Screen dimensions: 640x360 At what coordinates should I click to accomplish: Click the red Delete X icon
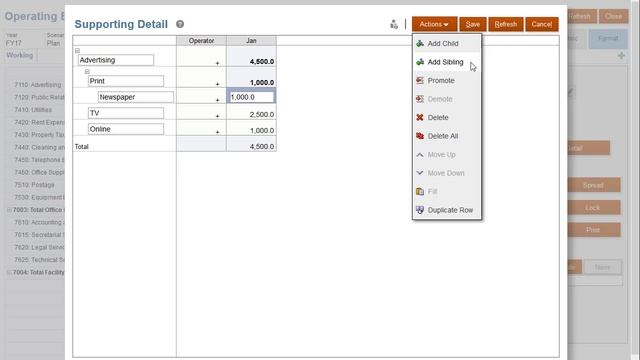point(420,118)
